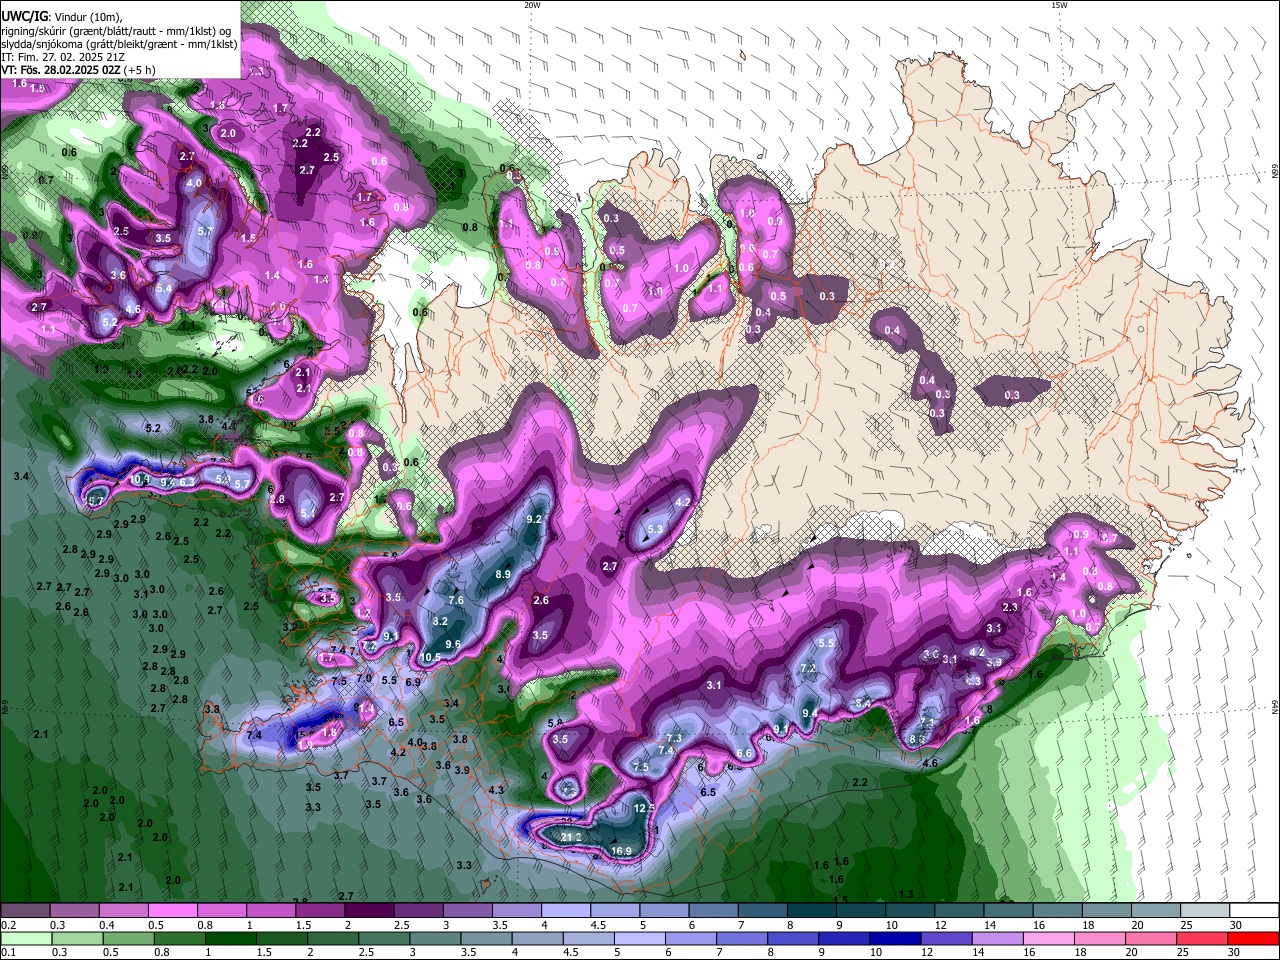Click the 15W longitude label
Image resolution: width=1280 pixels, height=960 pixels.
pyautogui.click(x=1059, y=5)
